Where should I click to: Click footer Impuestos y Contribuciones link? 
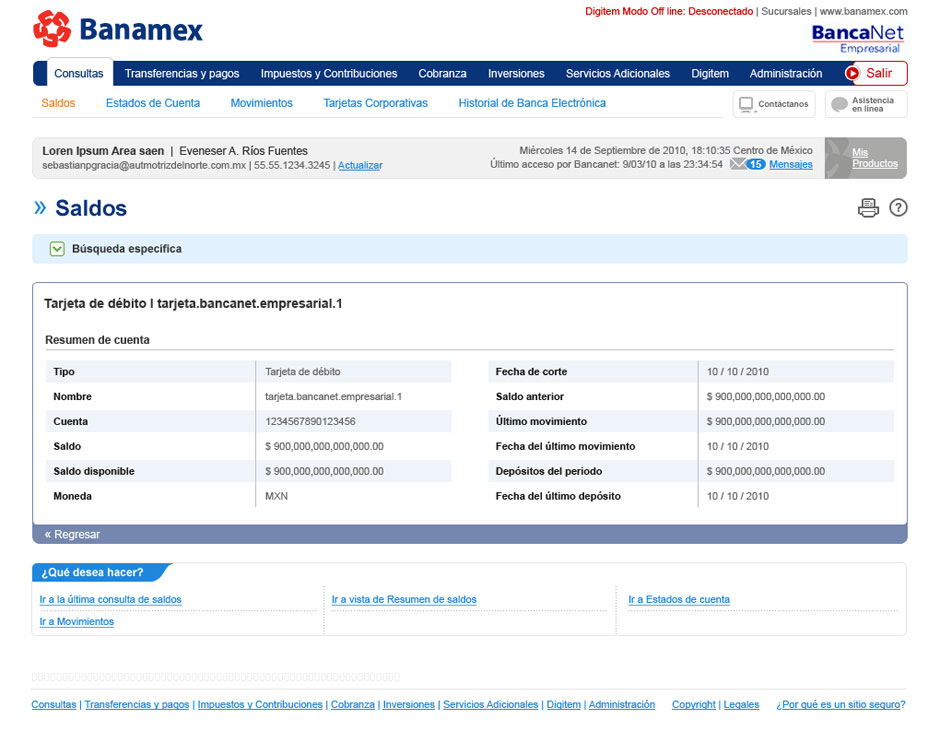(x=260, y=705)
